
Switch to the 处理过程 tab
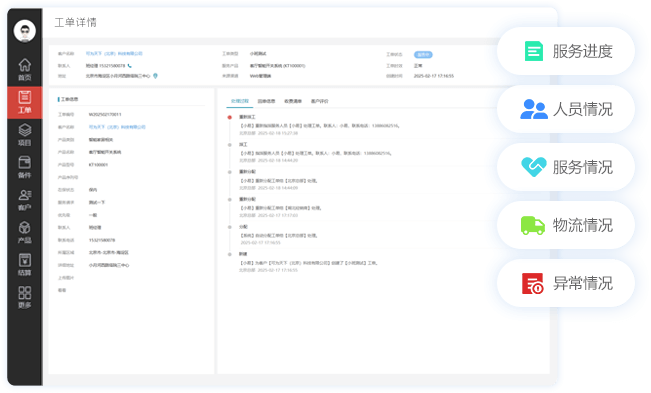tap(240, 101)
